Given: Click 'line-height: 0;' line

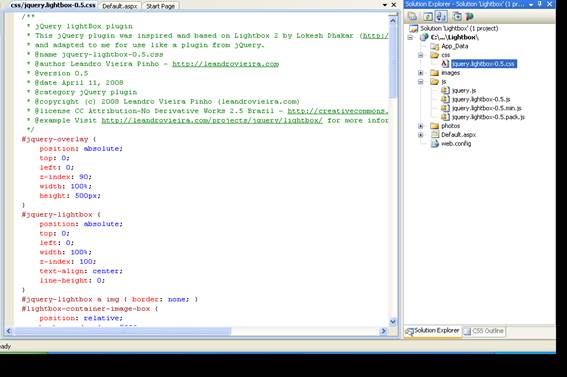Looking at the screenshot, I should coord(72,280).
